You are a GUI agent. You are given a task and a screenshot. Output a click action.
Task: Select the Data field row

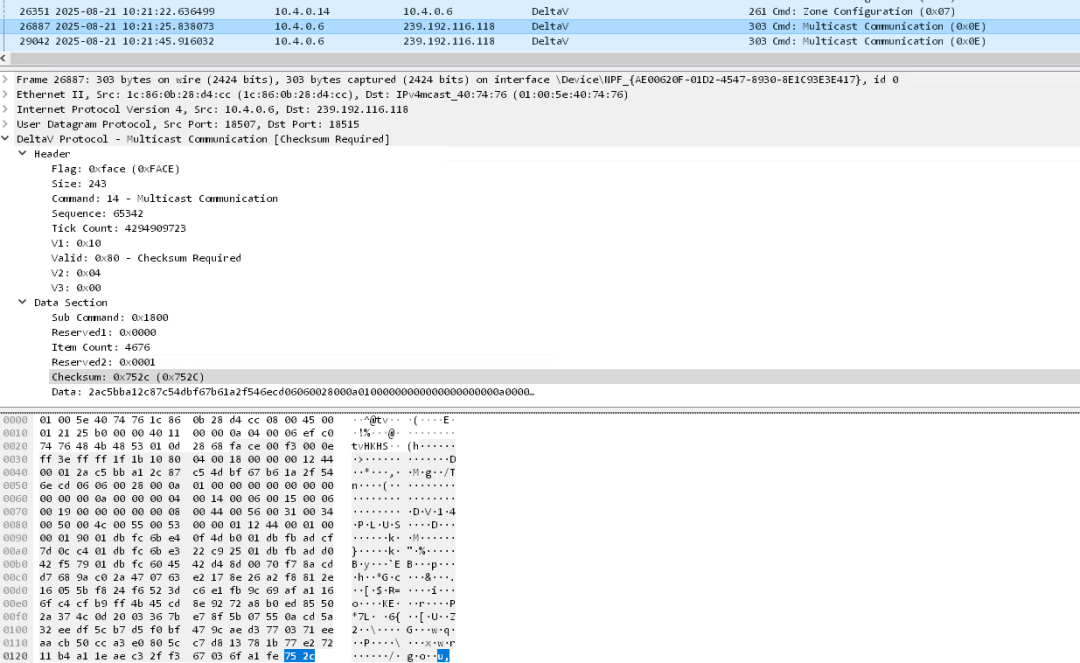click(290, 391)
